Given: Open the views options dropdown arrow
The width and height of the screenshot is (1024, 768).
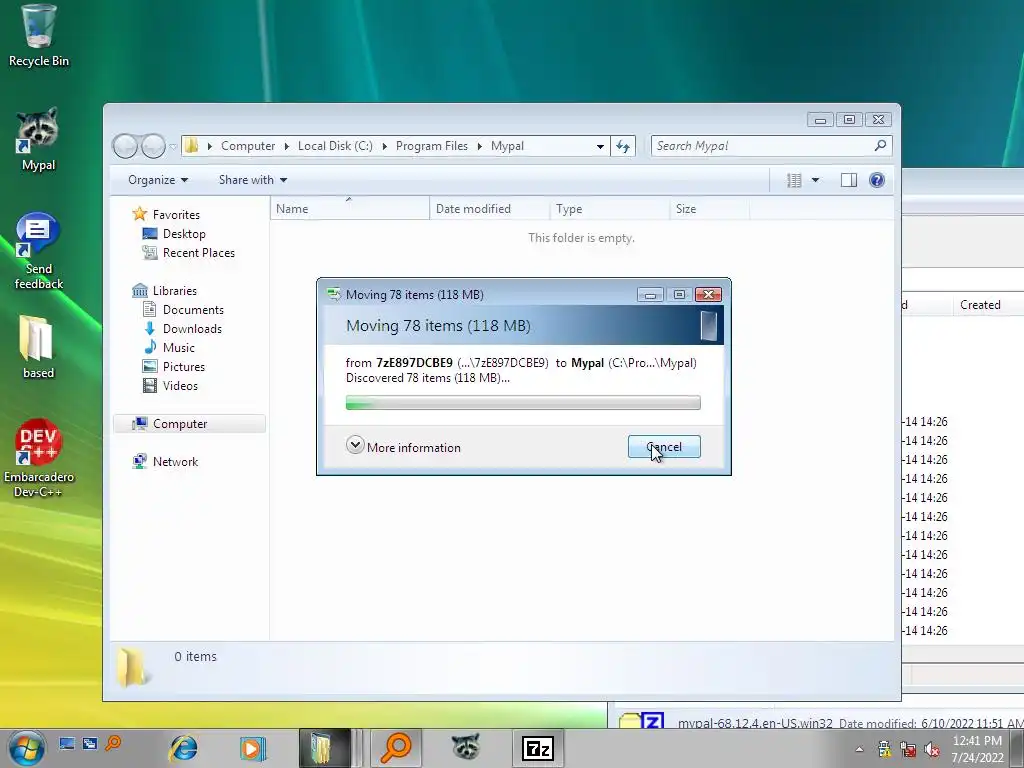Looking at the screenshot, I should 815,180.
